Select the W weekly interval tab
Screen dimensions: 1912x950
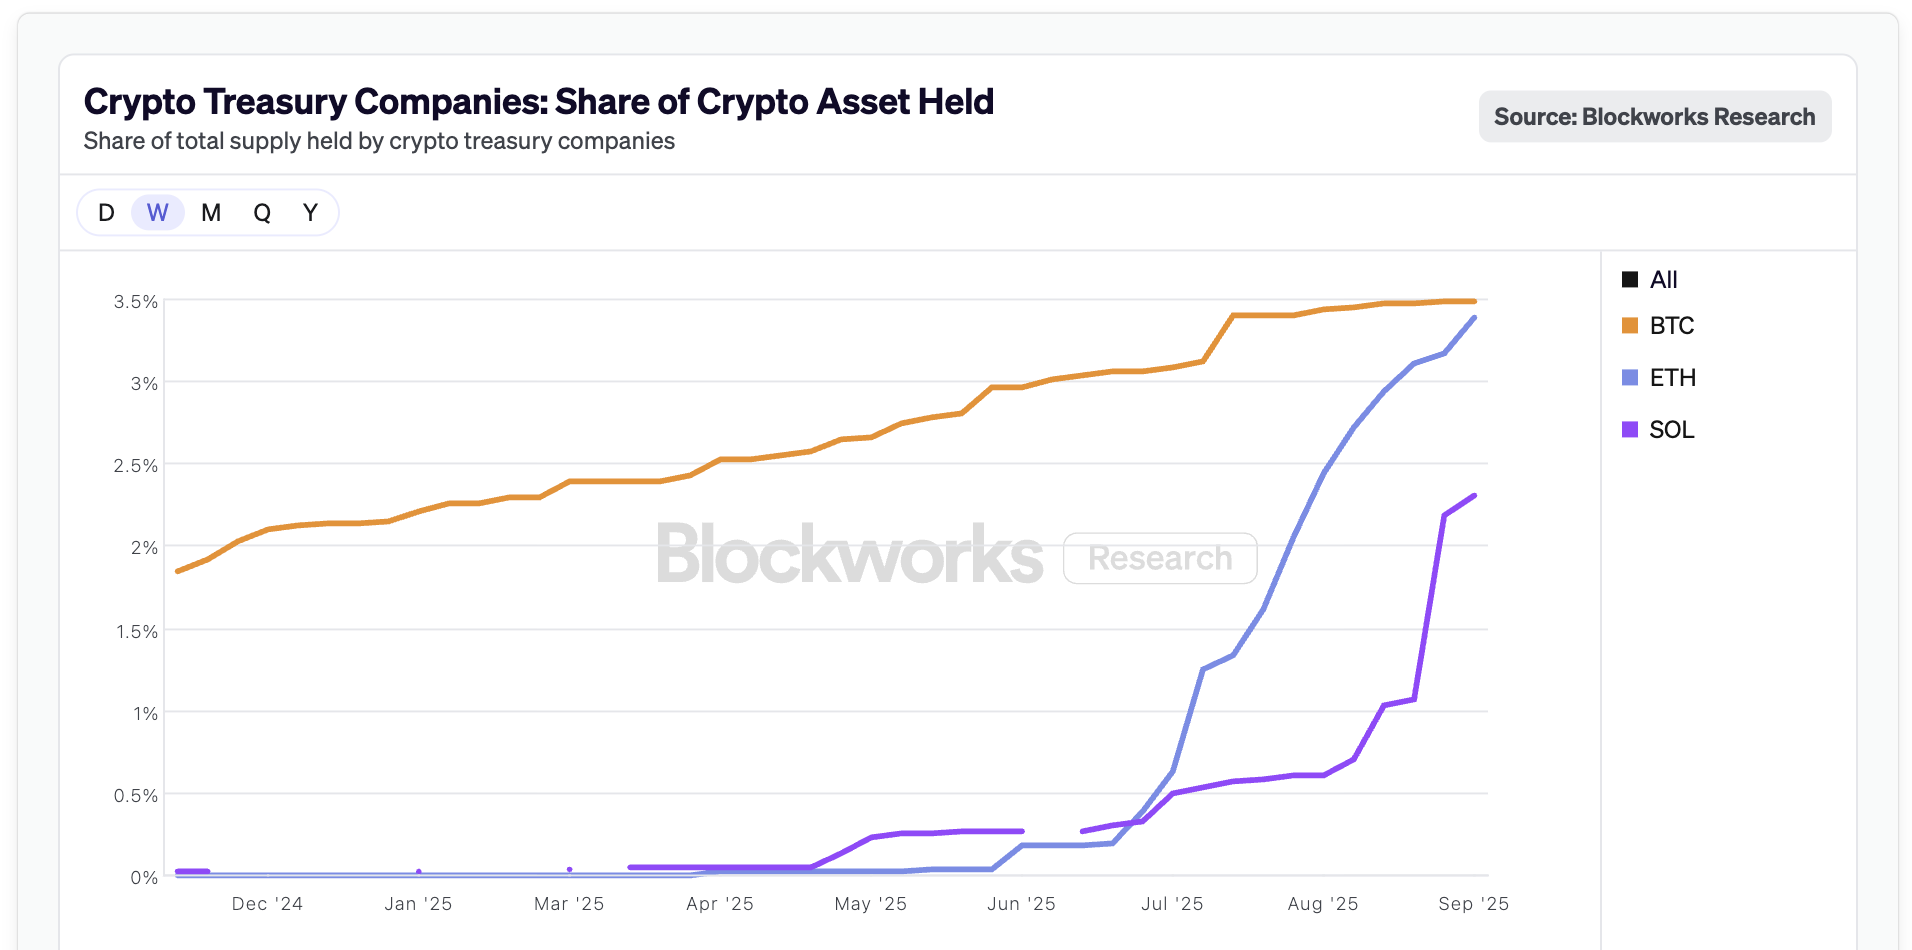[158, 212]
